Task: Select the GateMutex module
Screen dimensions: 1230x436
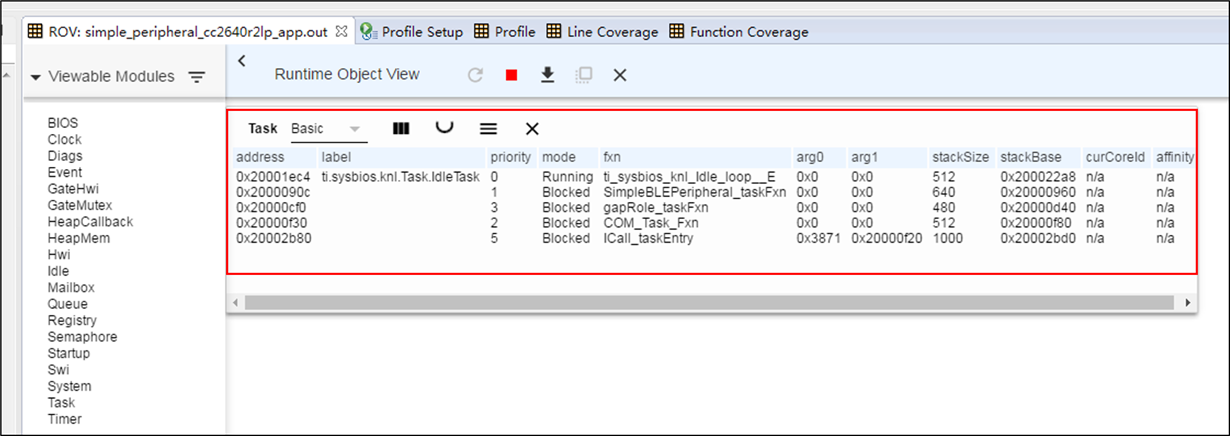Action: pos(79,205)
